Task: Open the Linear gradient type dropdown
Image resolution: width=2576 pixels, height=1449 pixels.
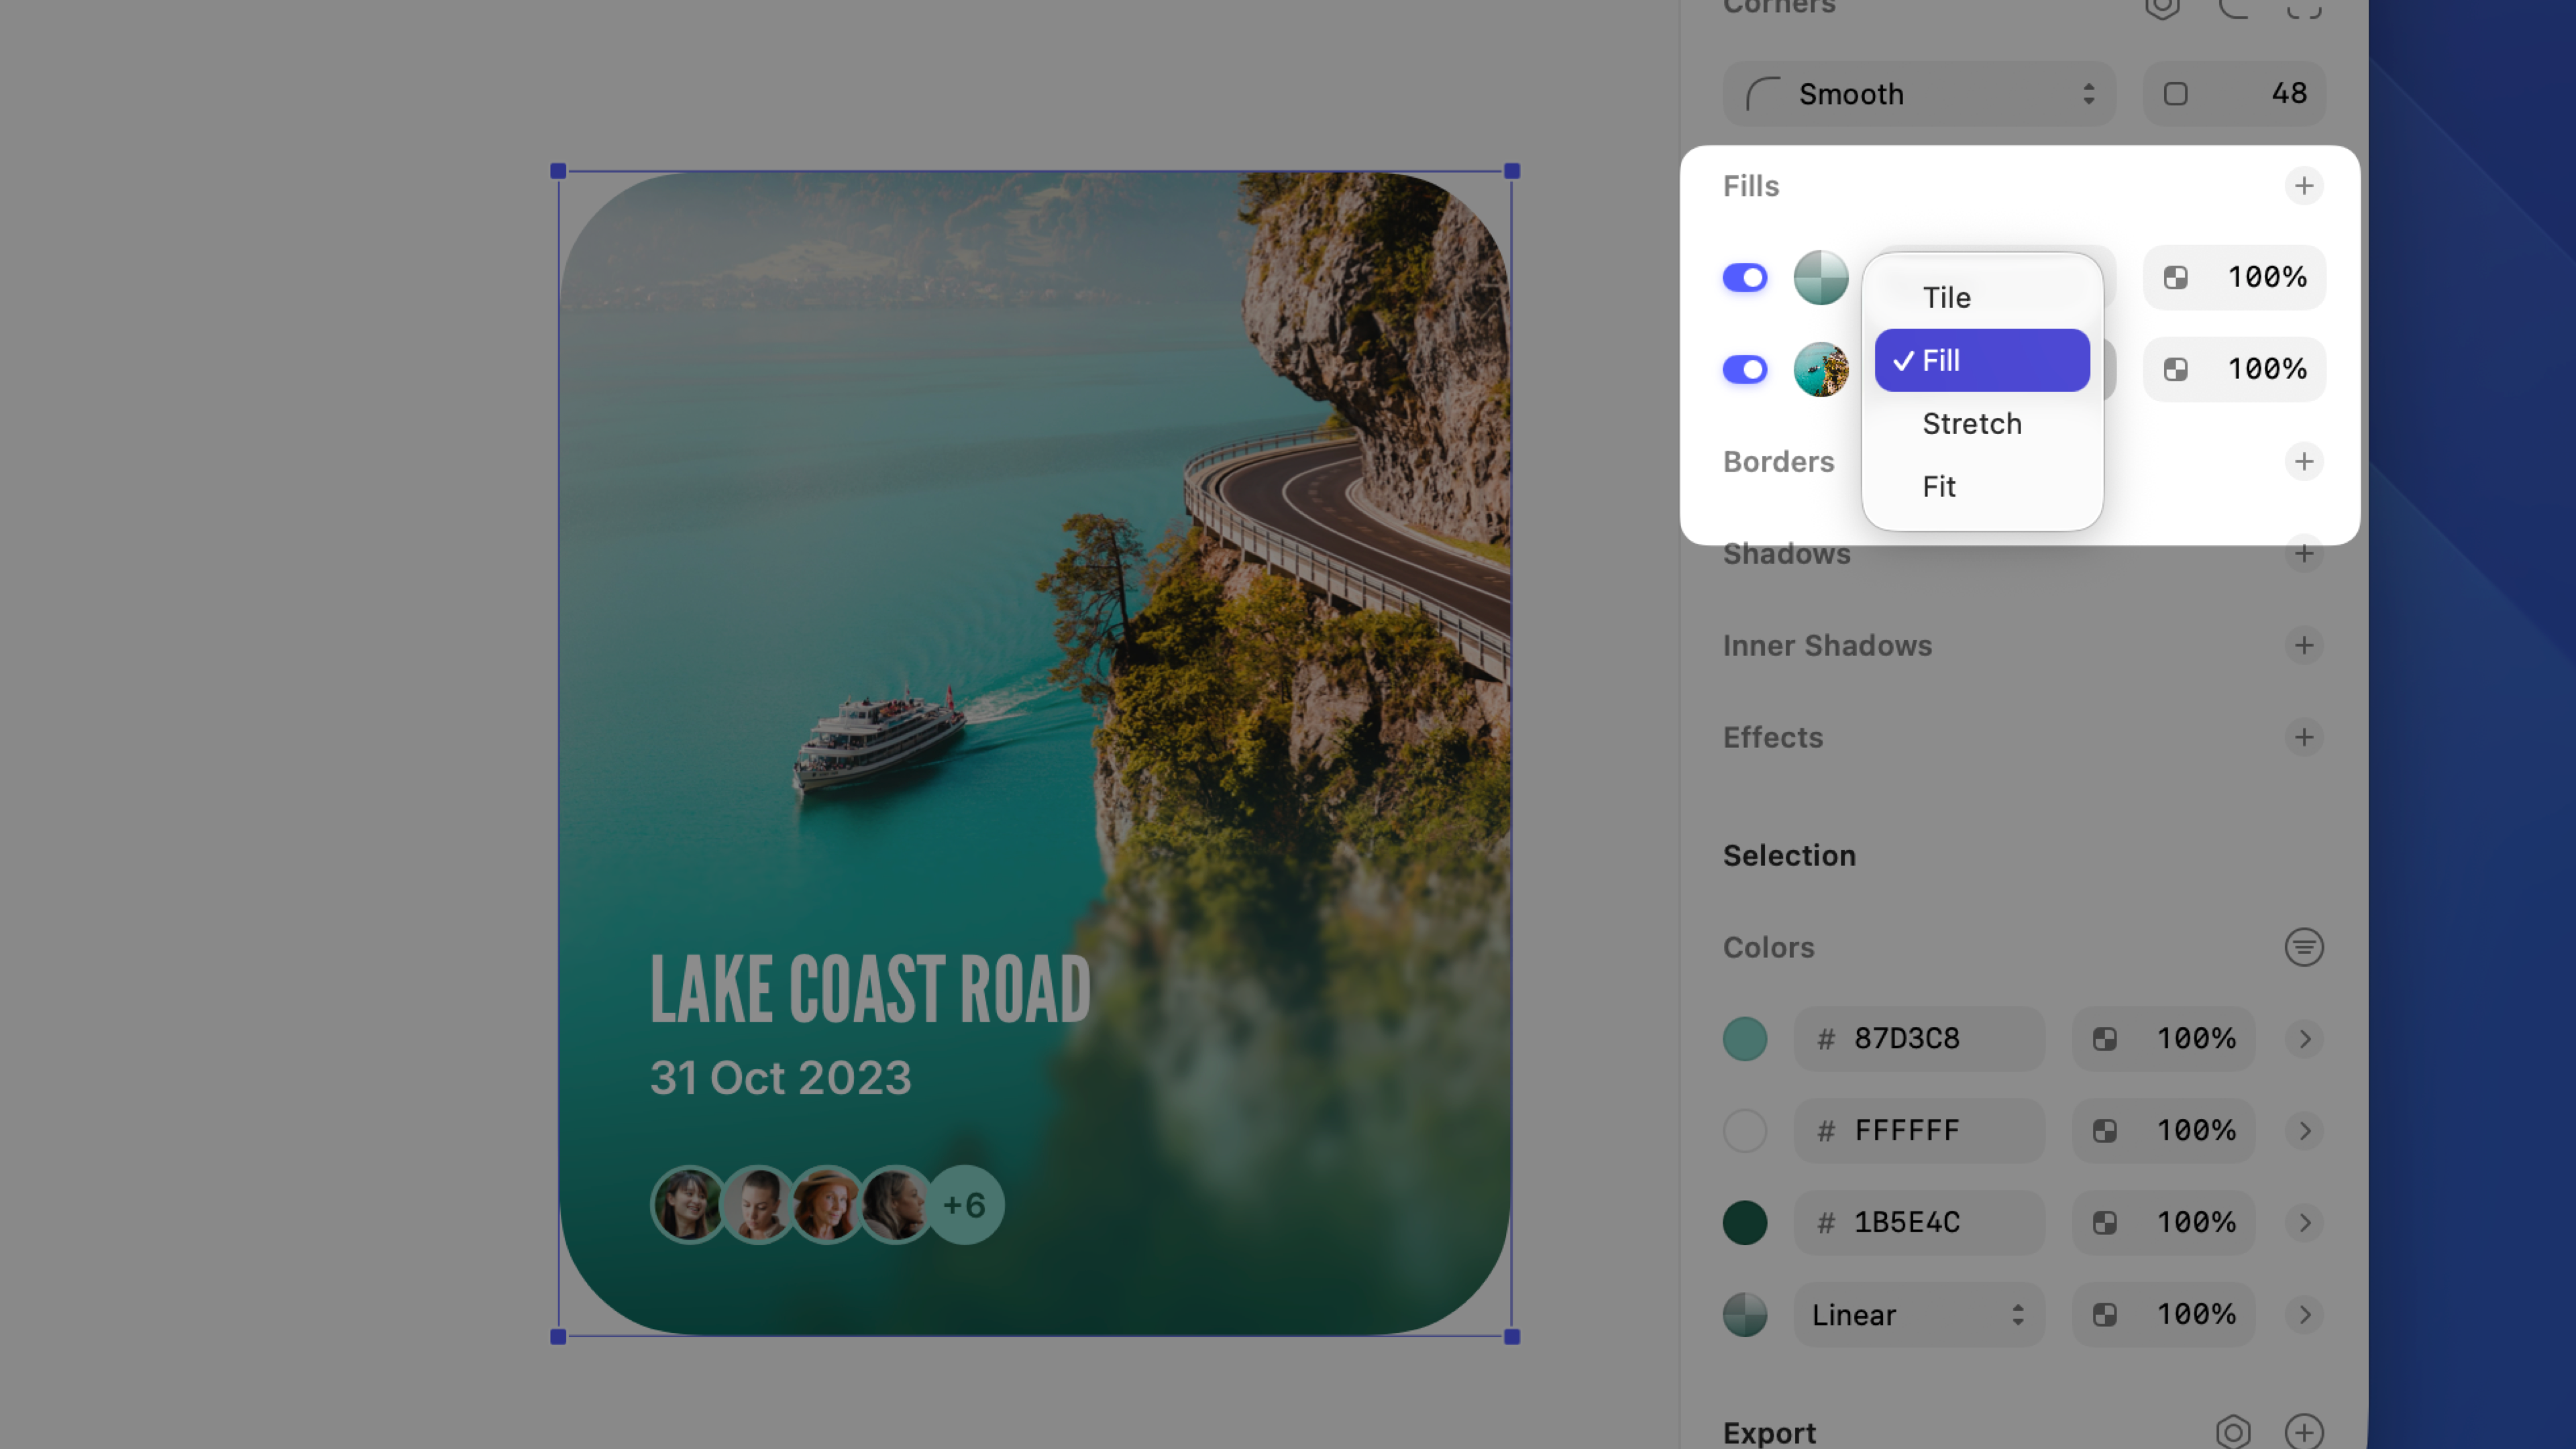Action: [x=1918, y=1314]
